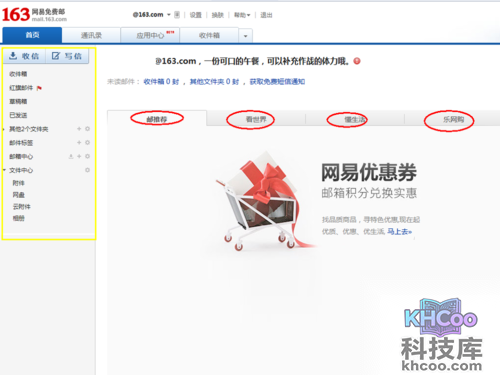The height and width of the screenshot is (375, 500).
Task: Open the 收件箱 tab in the top bar
Action: (x=209, y=35)
